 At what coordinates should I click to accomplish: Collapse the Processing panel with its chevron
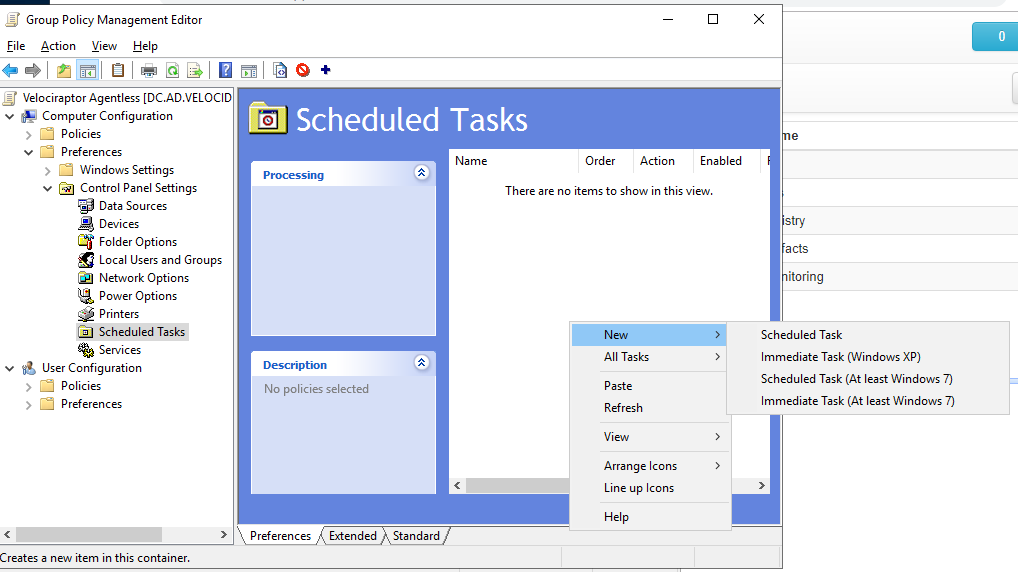tap(421, 173)
